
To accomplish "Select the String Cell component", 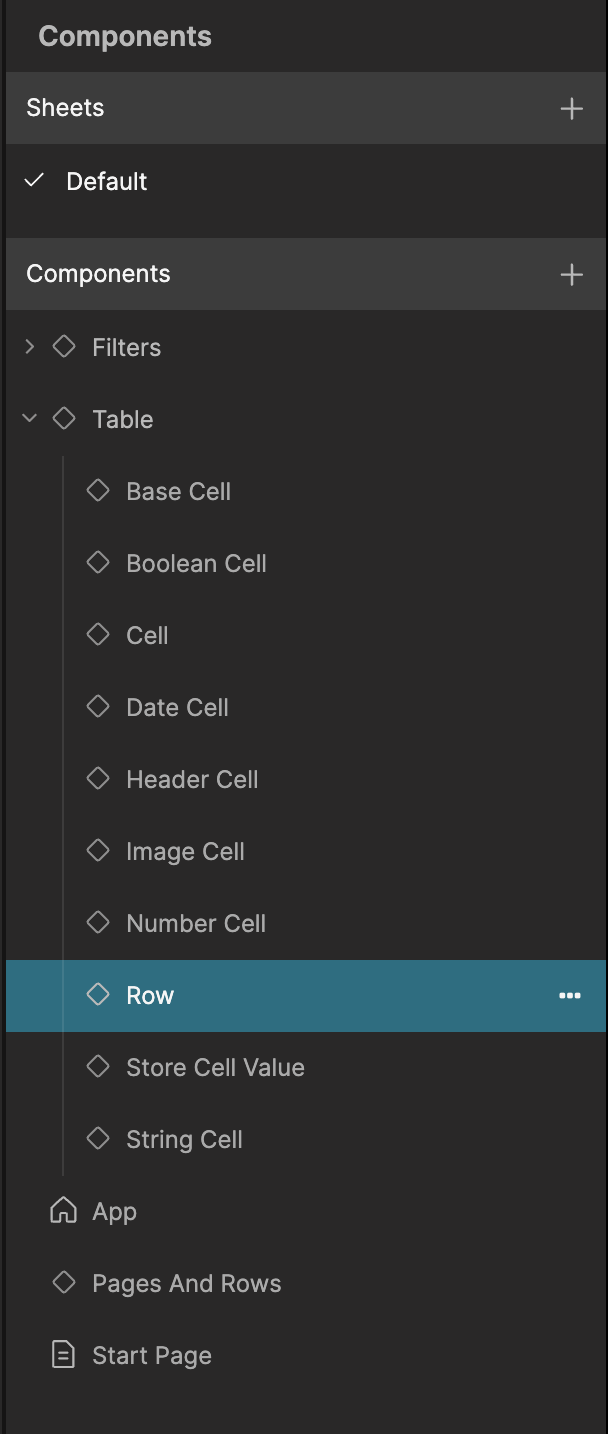I will (184, 1139).
